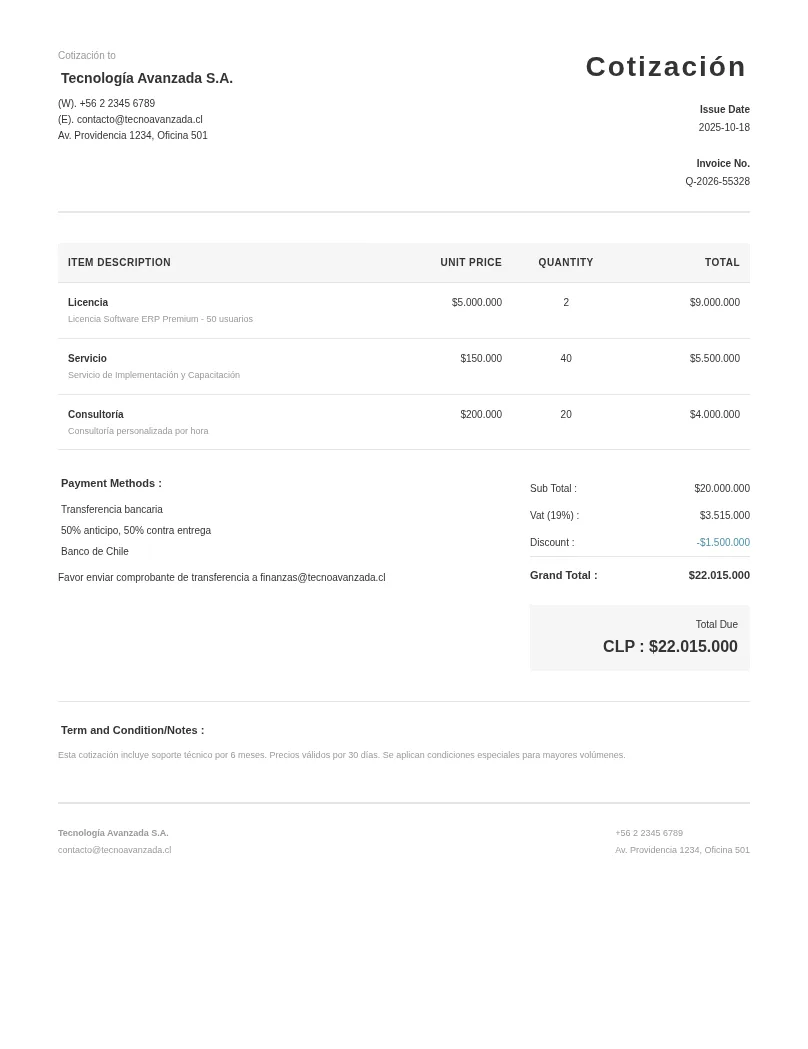
Task: Click the phone number +56 2 2345 6789 in header
Action: tap(117, 103)
